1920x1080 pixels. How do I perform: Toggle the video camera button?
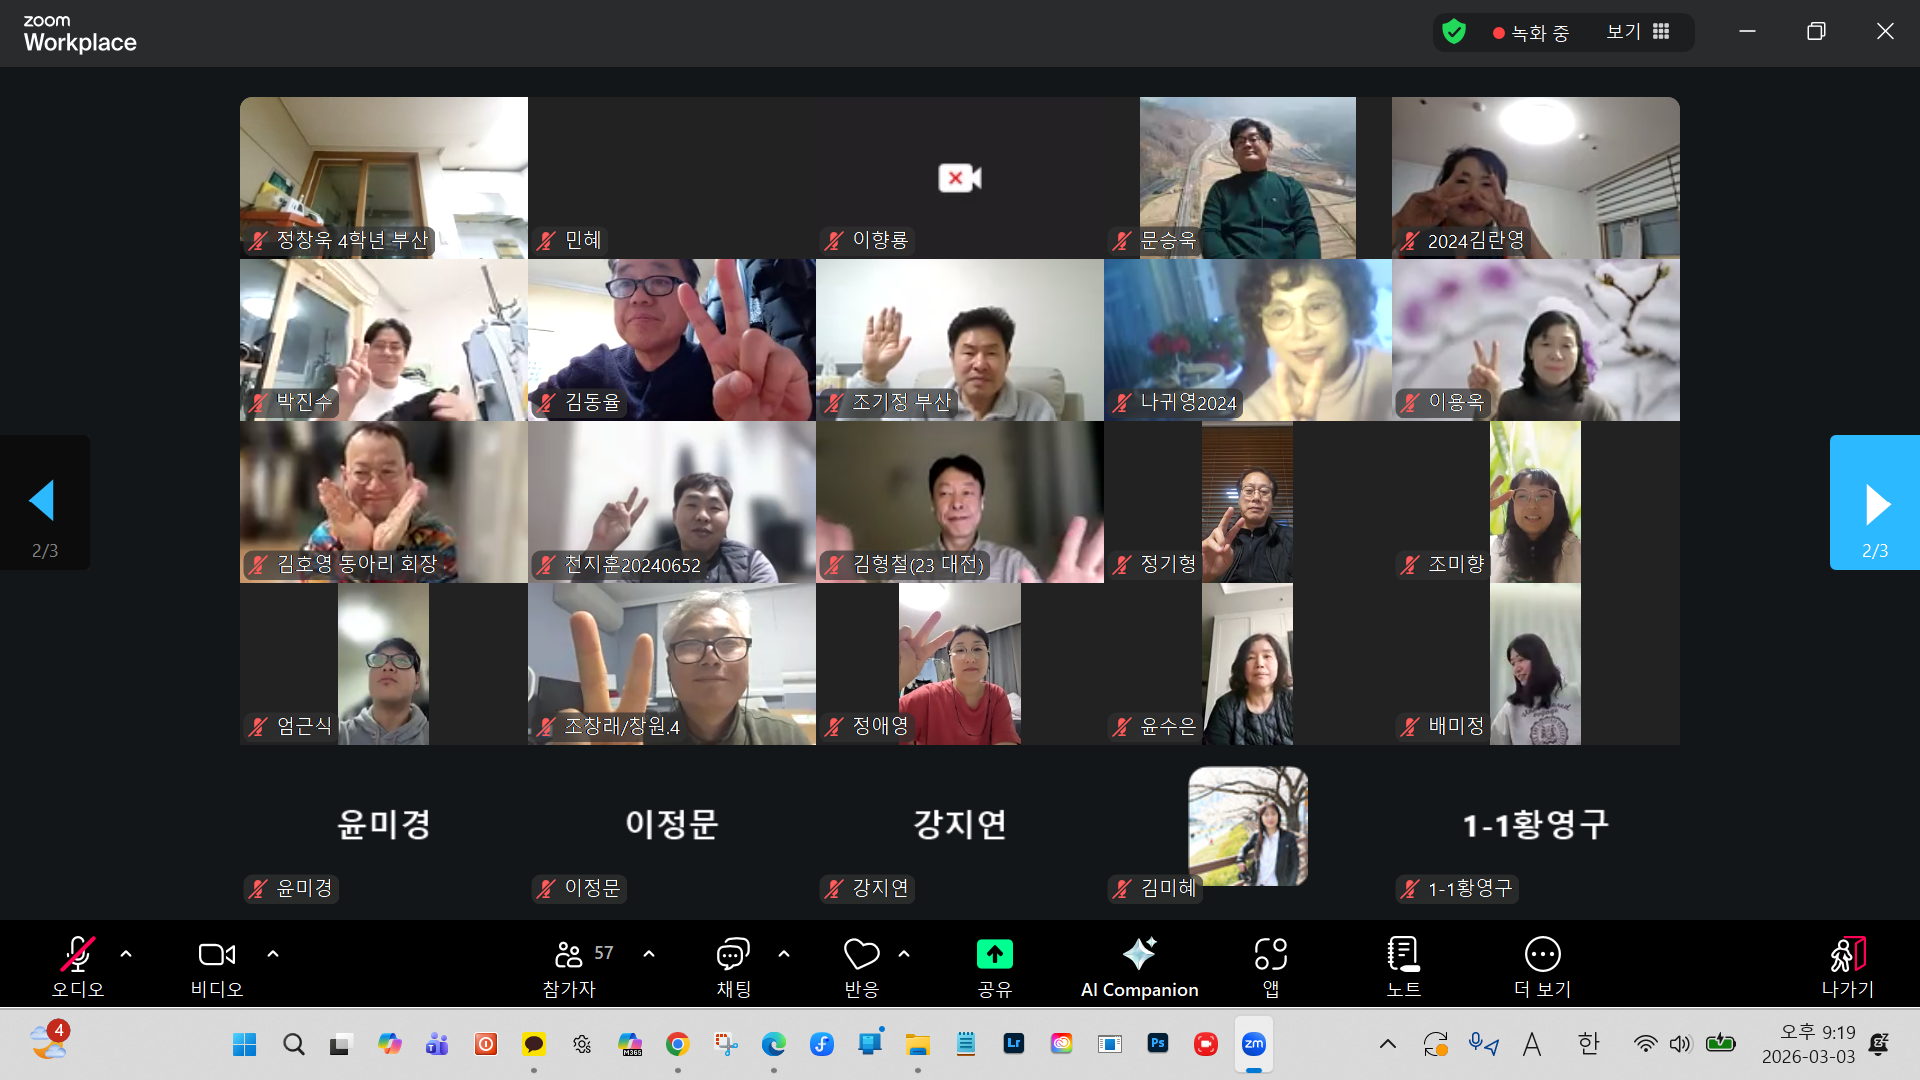click(217, 954)
